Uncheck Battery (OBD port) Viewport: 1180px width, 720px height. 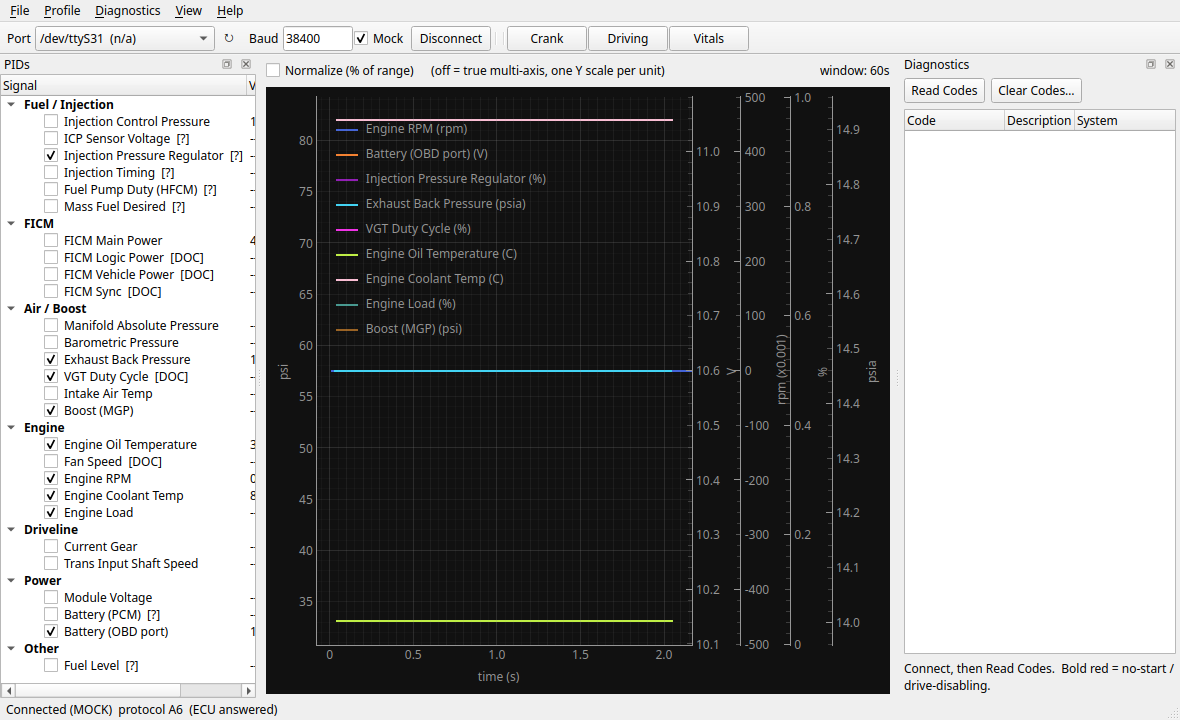[51, 631]
